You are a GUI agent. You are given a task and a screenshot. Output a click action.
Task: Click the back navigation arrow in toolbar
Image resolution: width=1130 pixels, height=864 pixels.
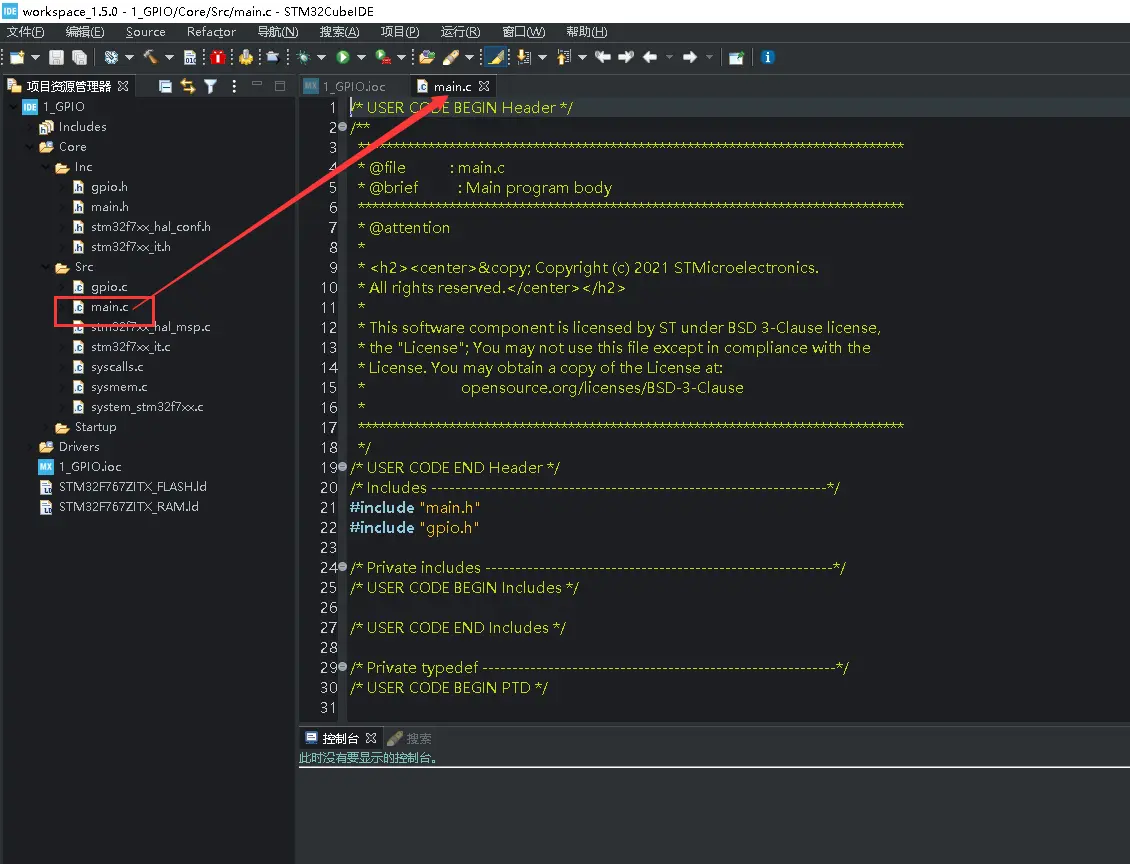click(650, 57)
